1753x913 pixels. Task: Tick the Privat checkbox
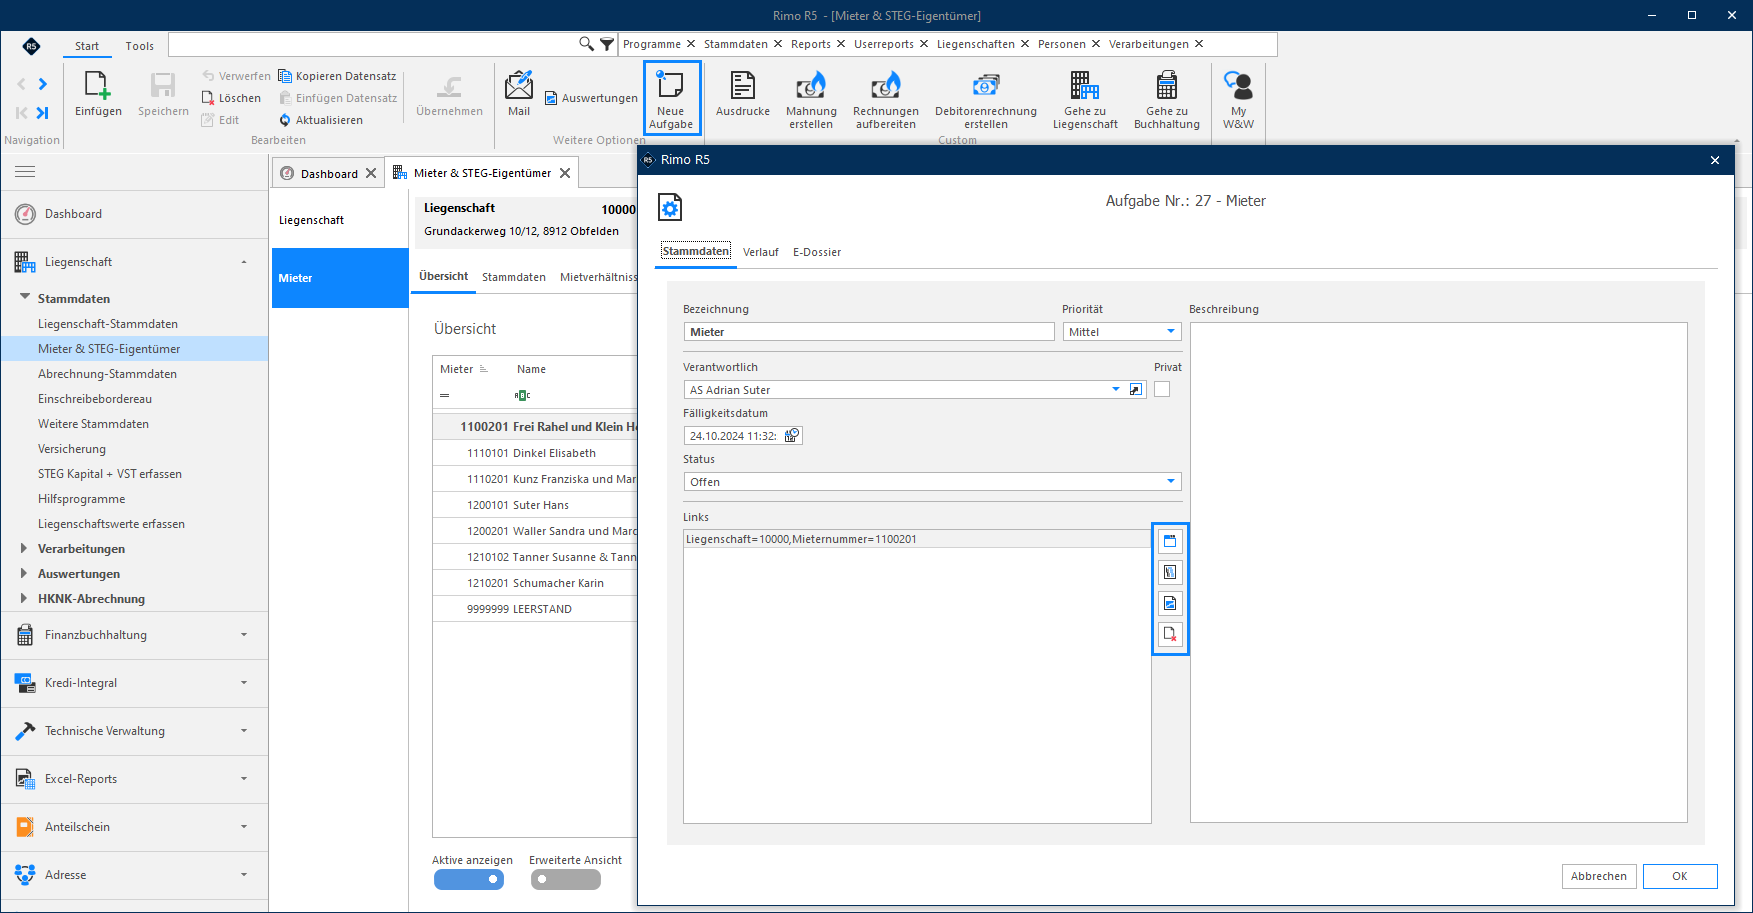1162,389
